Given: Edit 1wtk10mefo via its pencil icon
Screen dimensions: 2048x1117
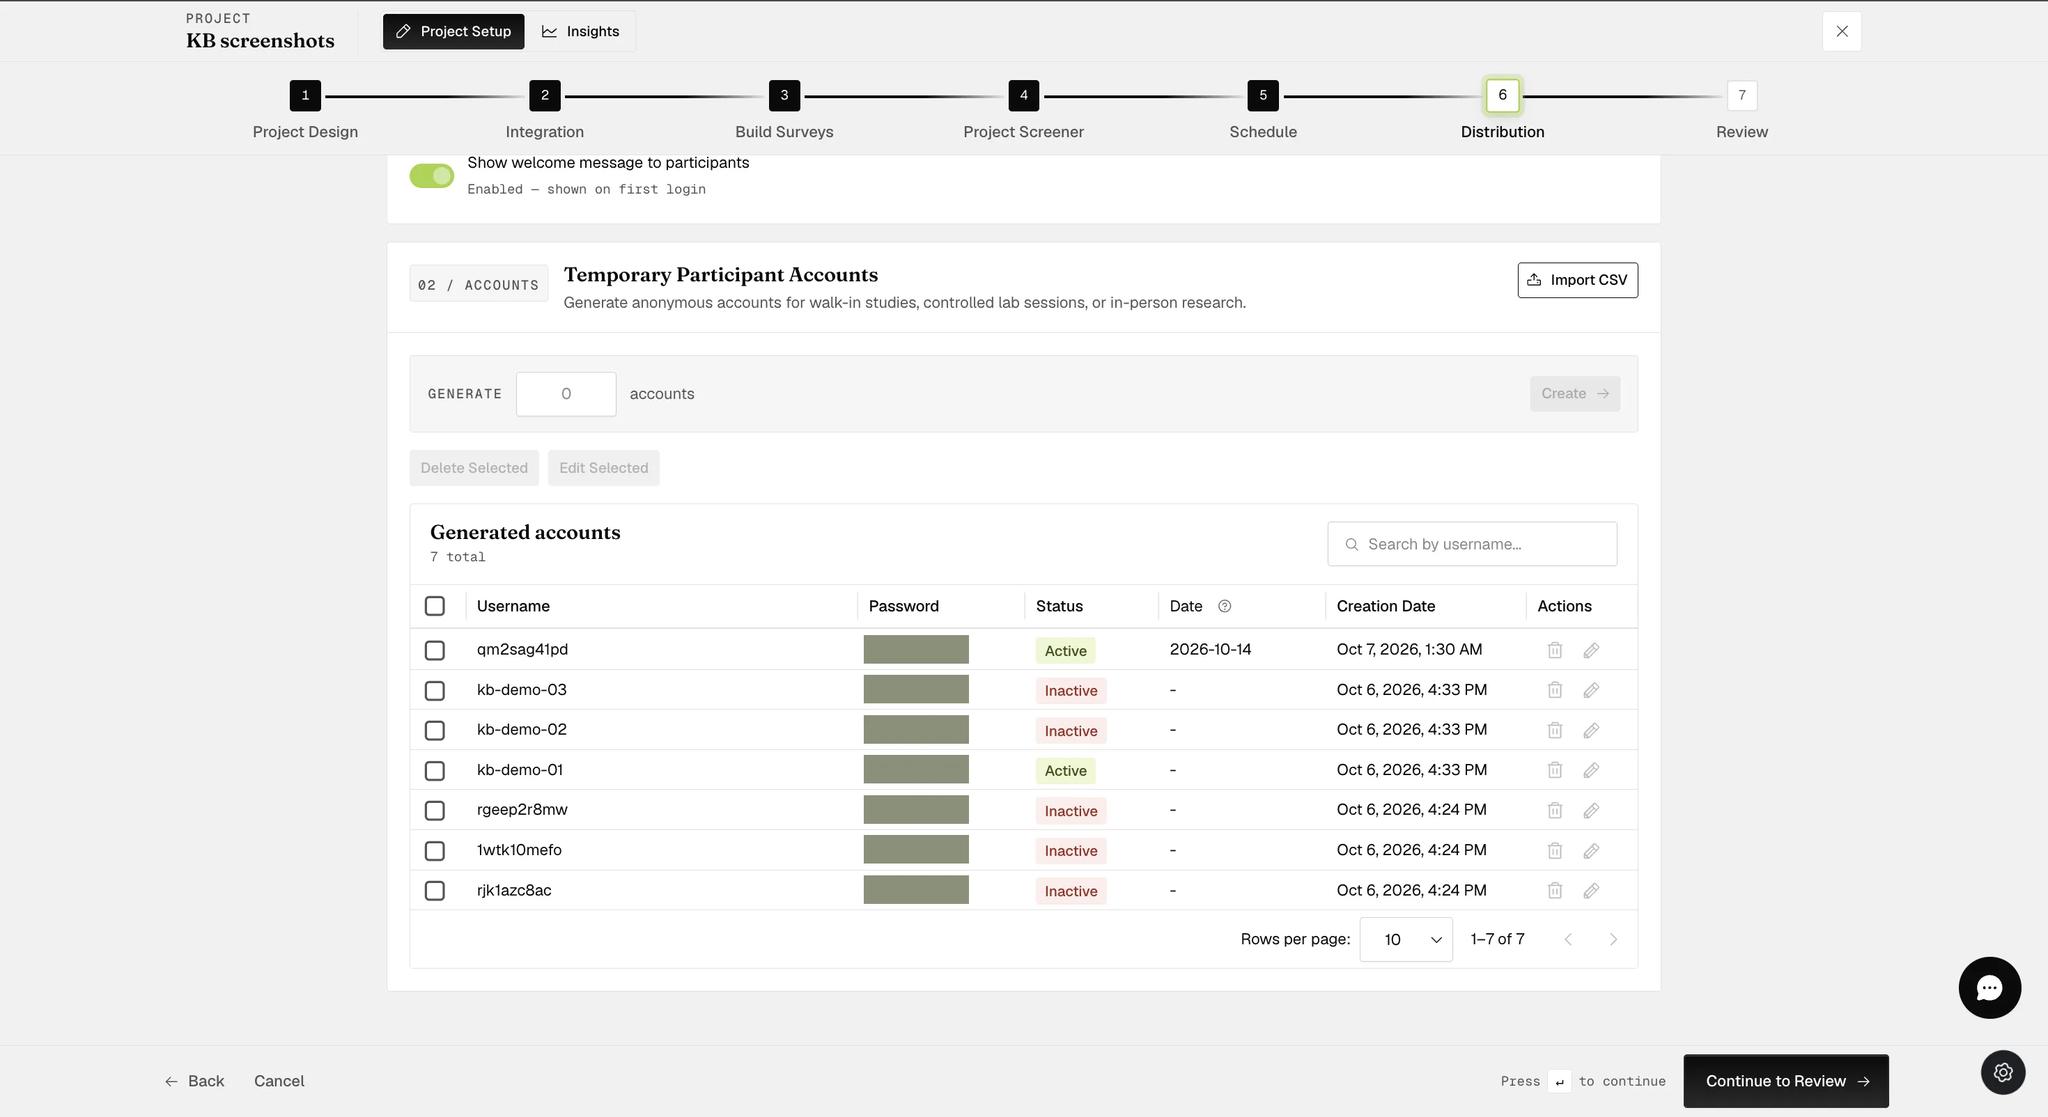Looking at the screenshot, I should point(1591,850).
